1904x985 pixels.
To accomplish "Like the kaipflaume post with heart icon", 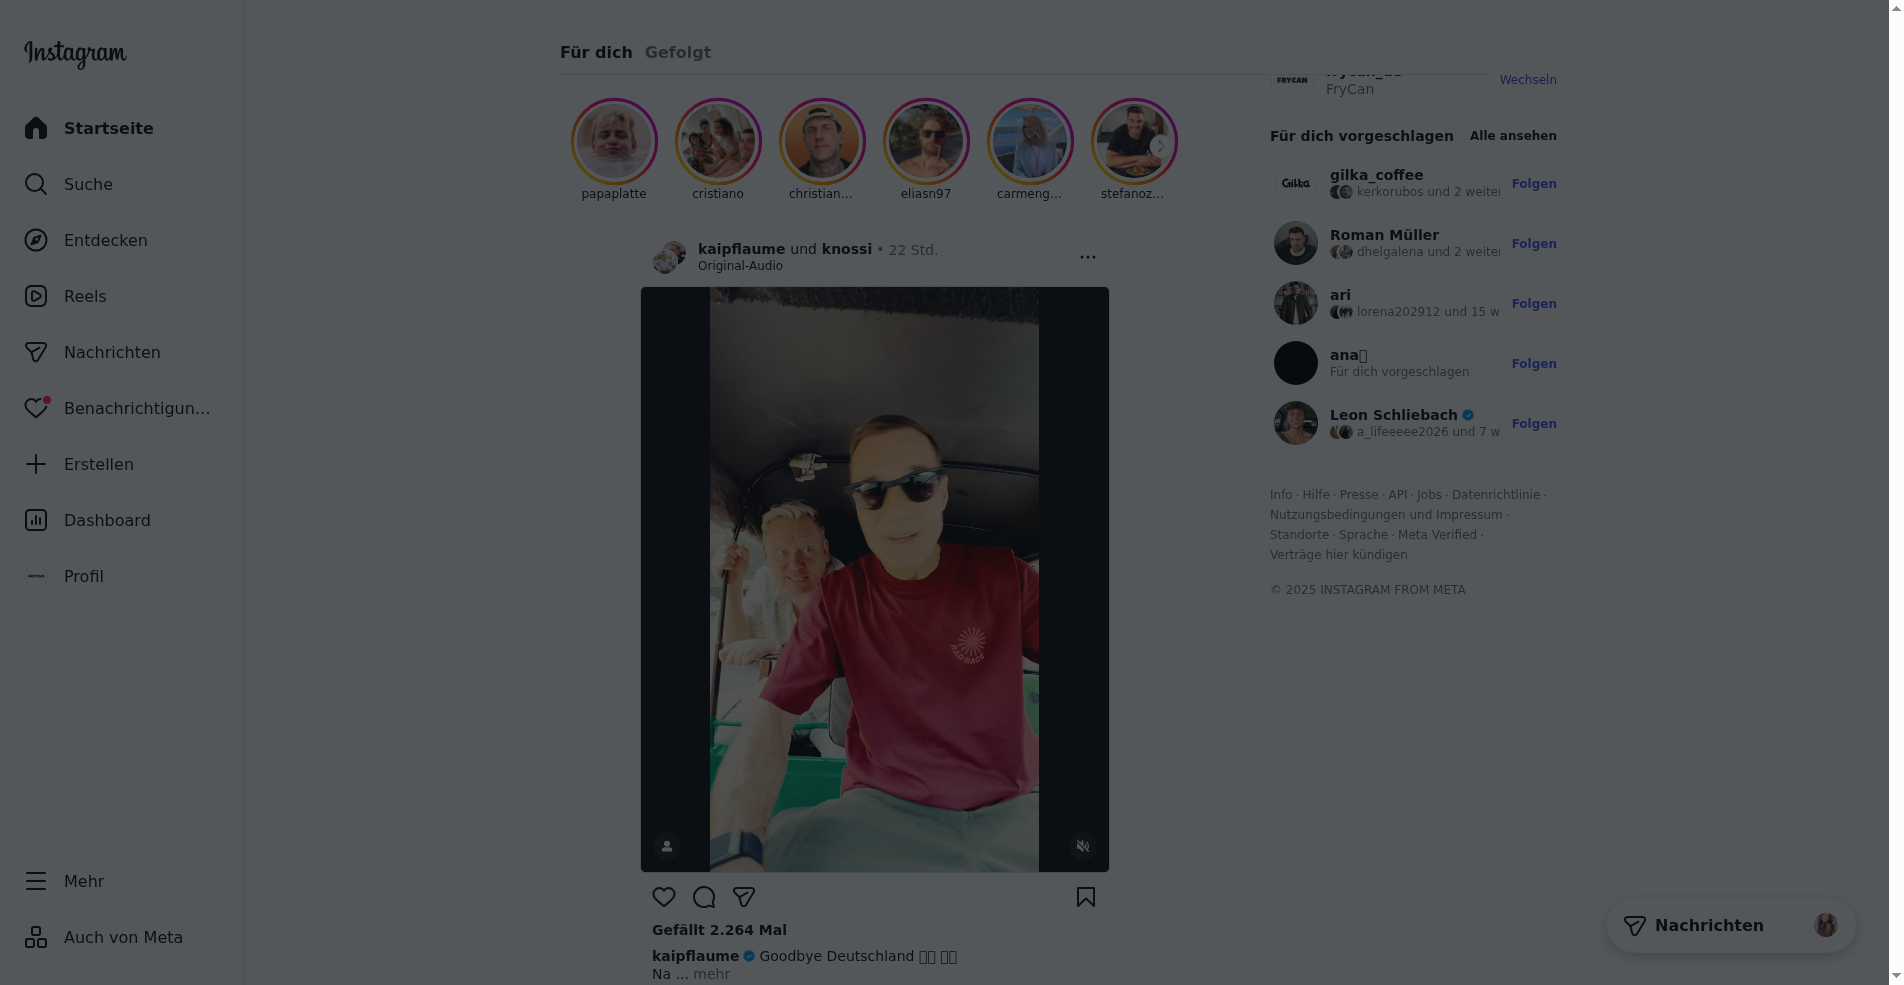I will 664,897.
